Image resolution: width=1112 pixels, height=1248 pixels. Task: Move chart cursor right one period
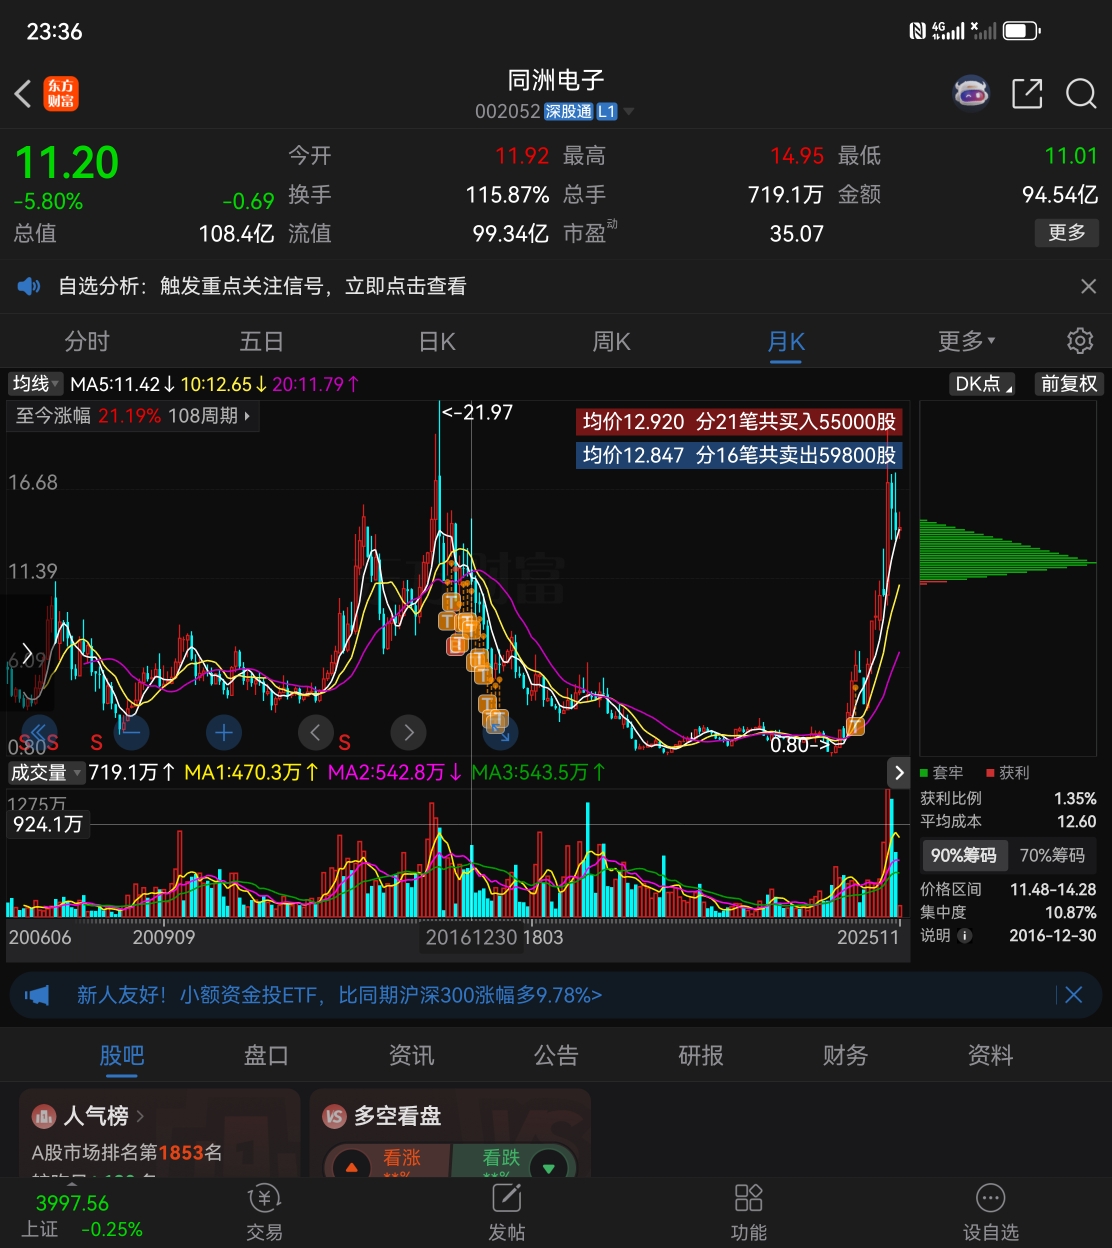point(408,732)
